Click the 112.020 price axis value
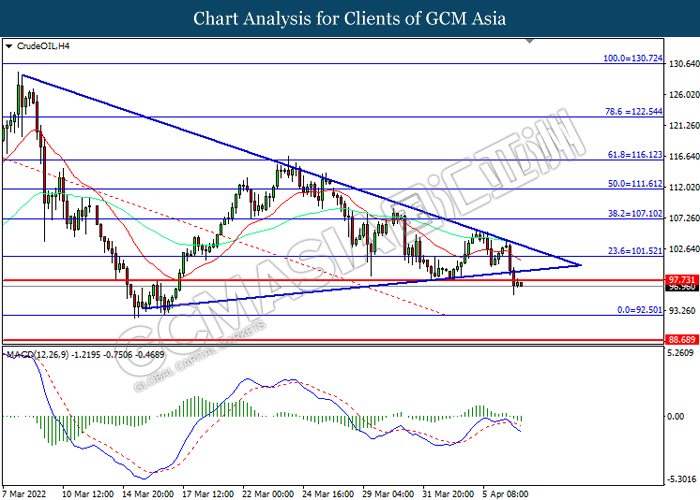The width and height of the screenshot is (700, 500). [683, 188]
